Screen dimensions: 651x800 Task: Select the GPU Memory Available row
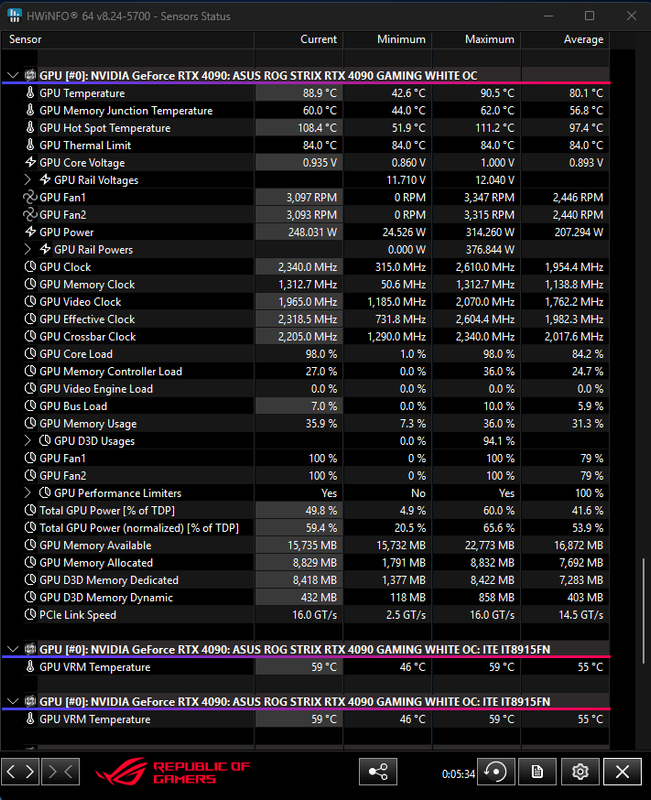click(305, 545)
